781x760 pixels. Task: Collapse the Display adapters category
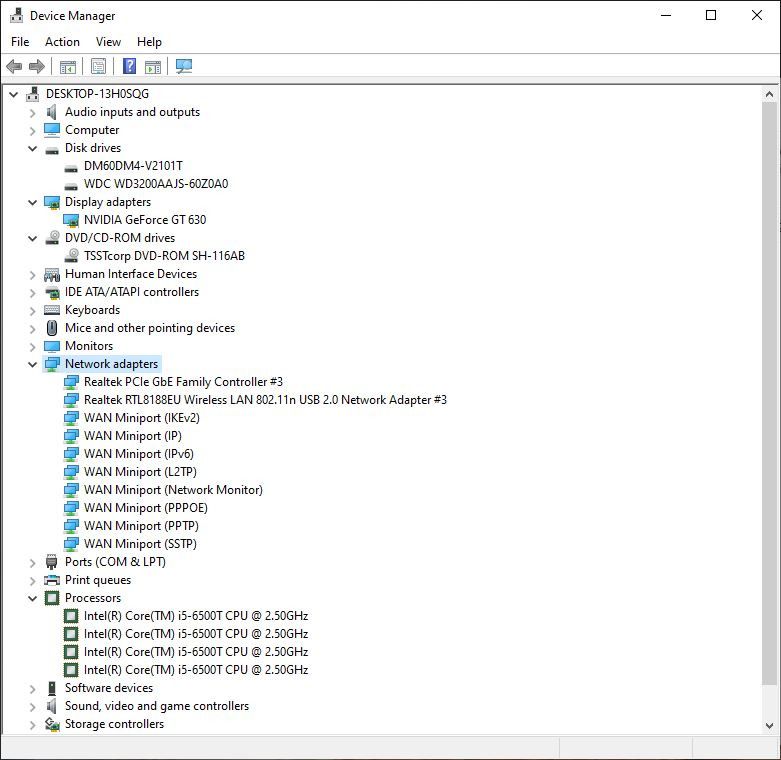pos(32,202)
